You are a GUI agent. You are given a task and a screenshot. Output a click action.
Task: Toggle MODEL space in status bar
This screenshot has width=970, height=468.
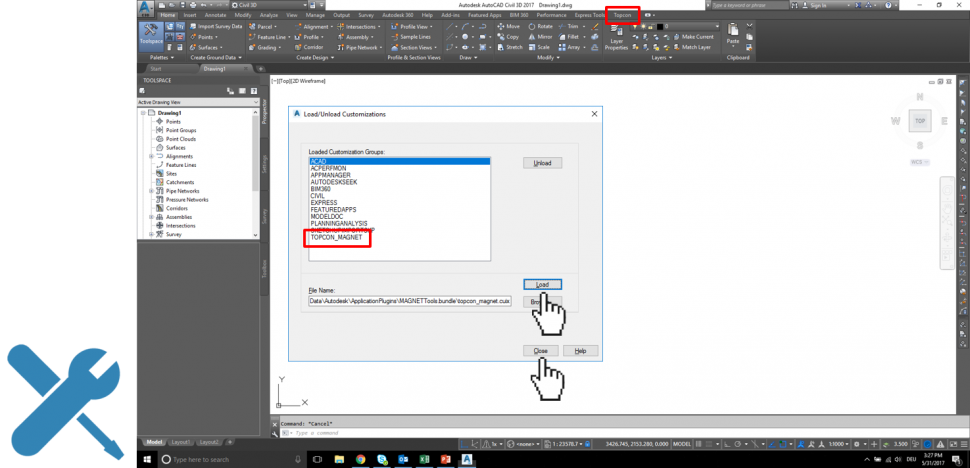(x=682, y=444)
